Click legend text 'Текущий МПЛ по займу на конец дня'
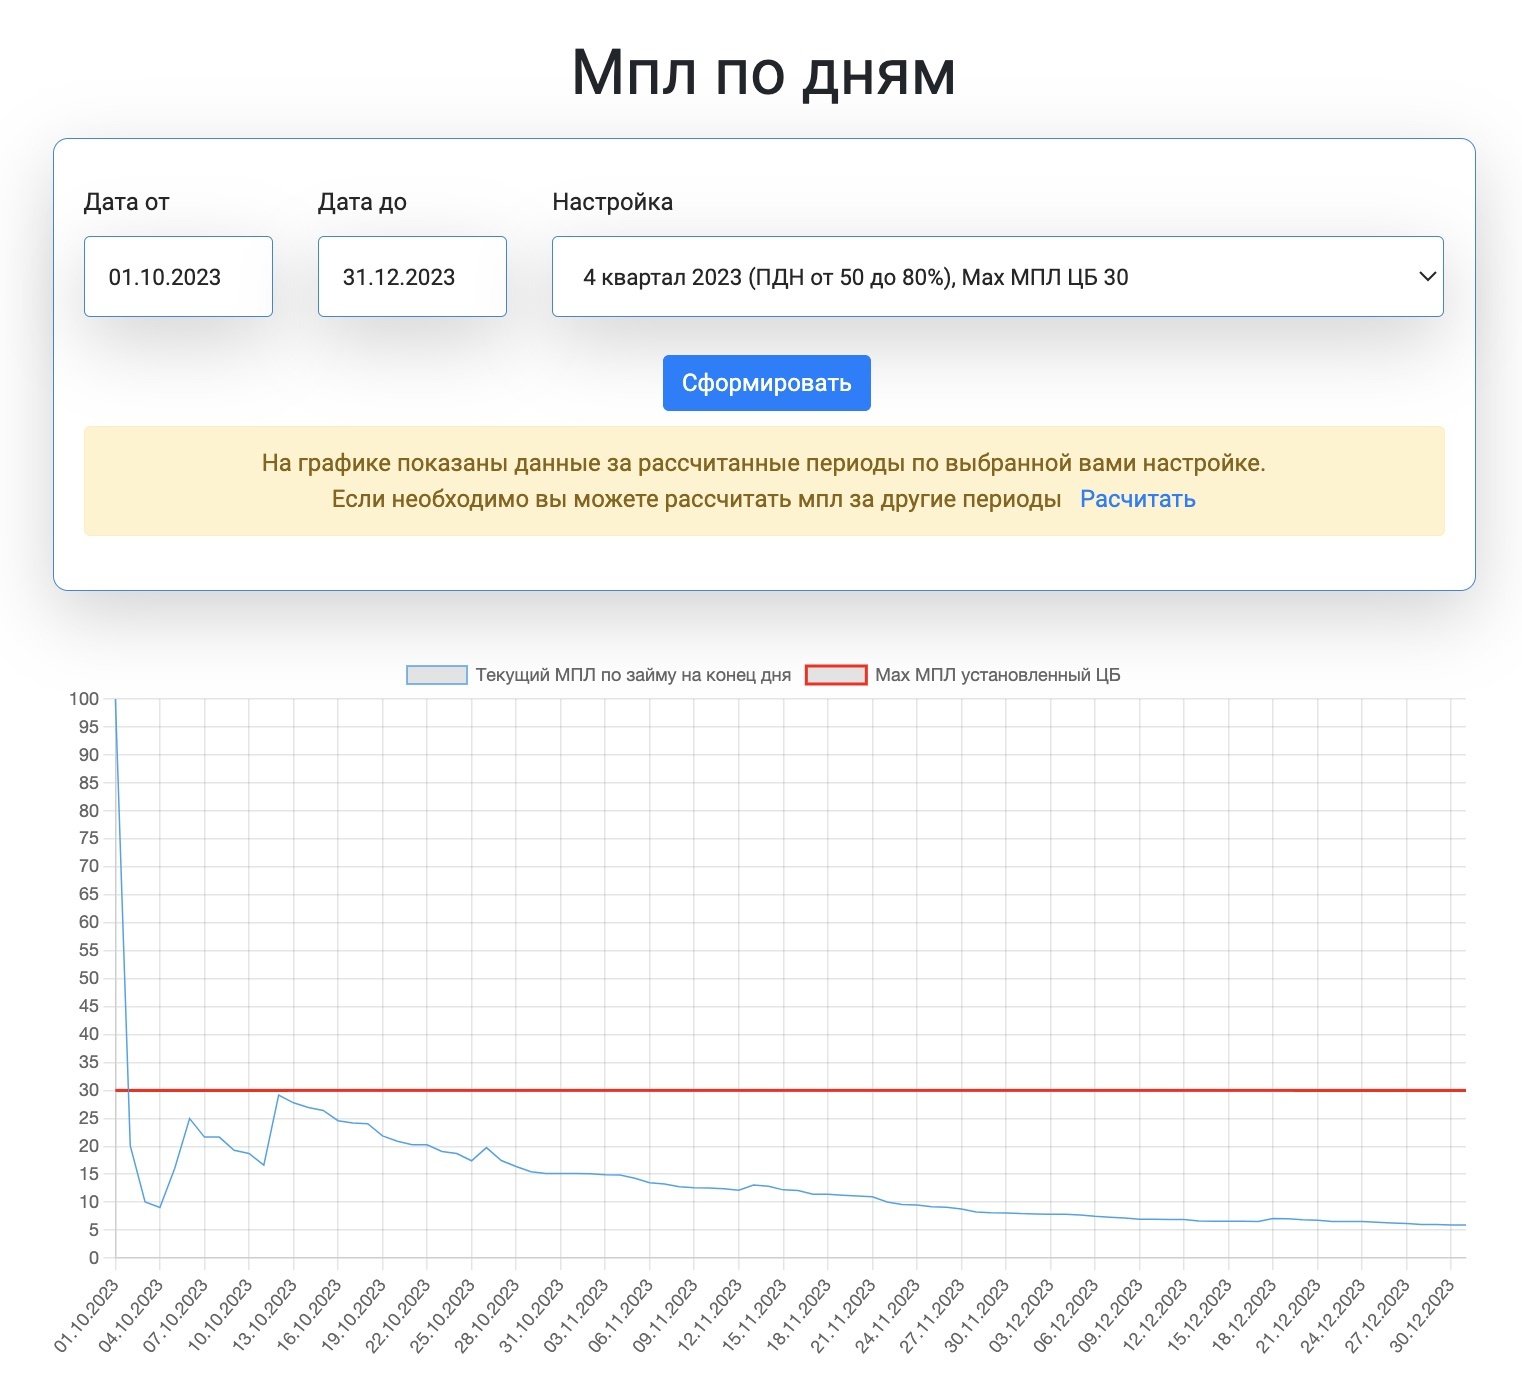The width and height of the screenshot is (1522, 1396). pos(633,675)
